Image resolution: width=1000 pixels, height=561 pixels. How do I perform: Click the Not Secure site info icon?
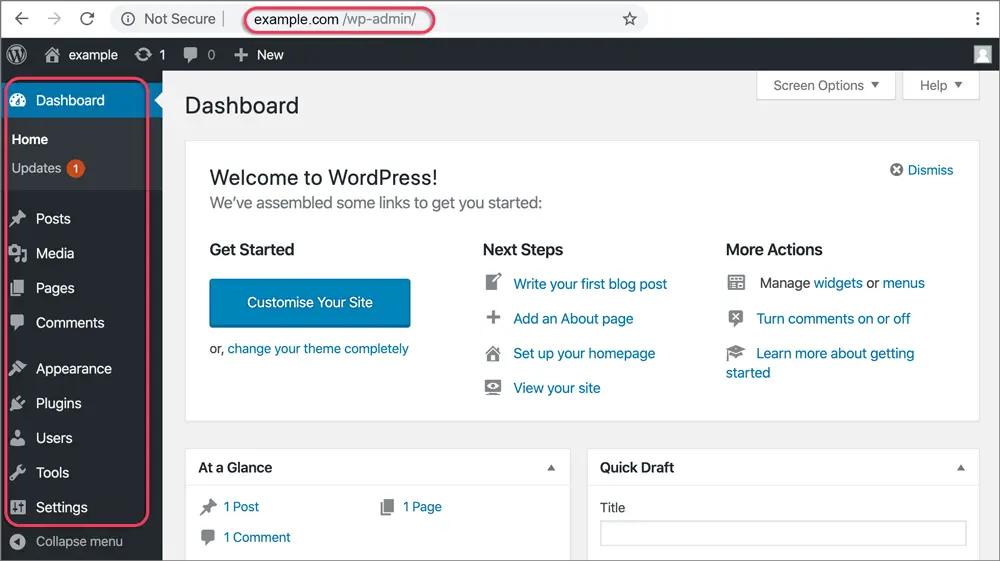[128, 19]
